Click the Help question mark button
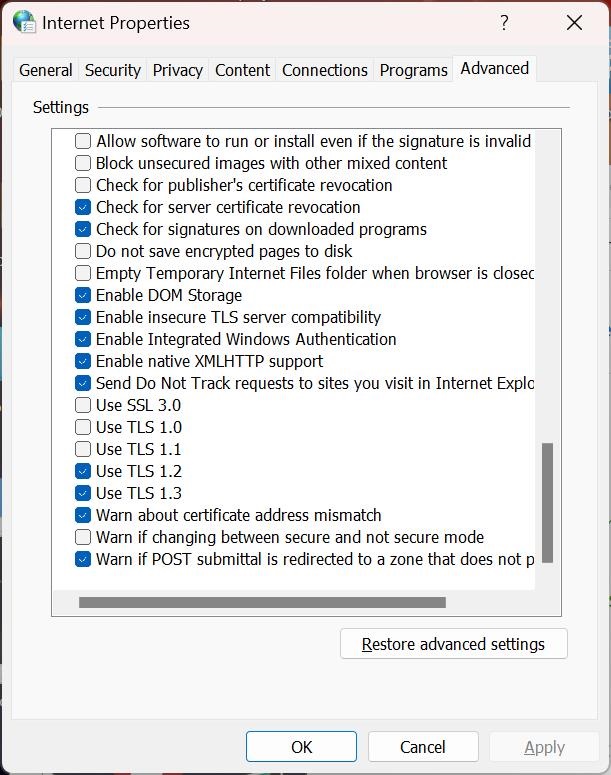 [x=505, y=22]
